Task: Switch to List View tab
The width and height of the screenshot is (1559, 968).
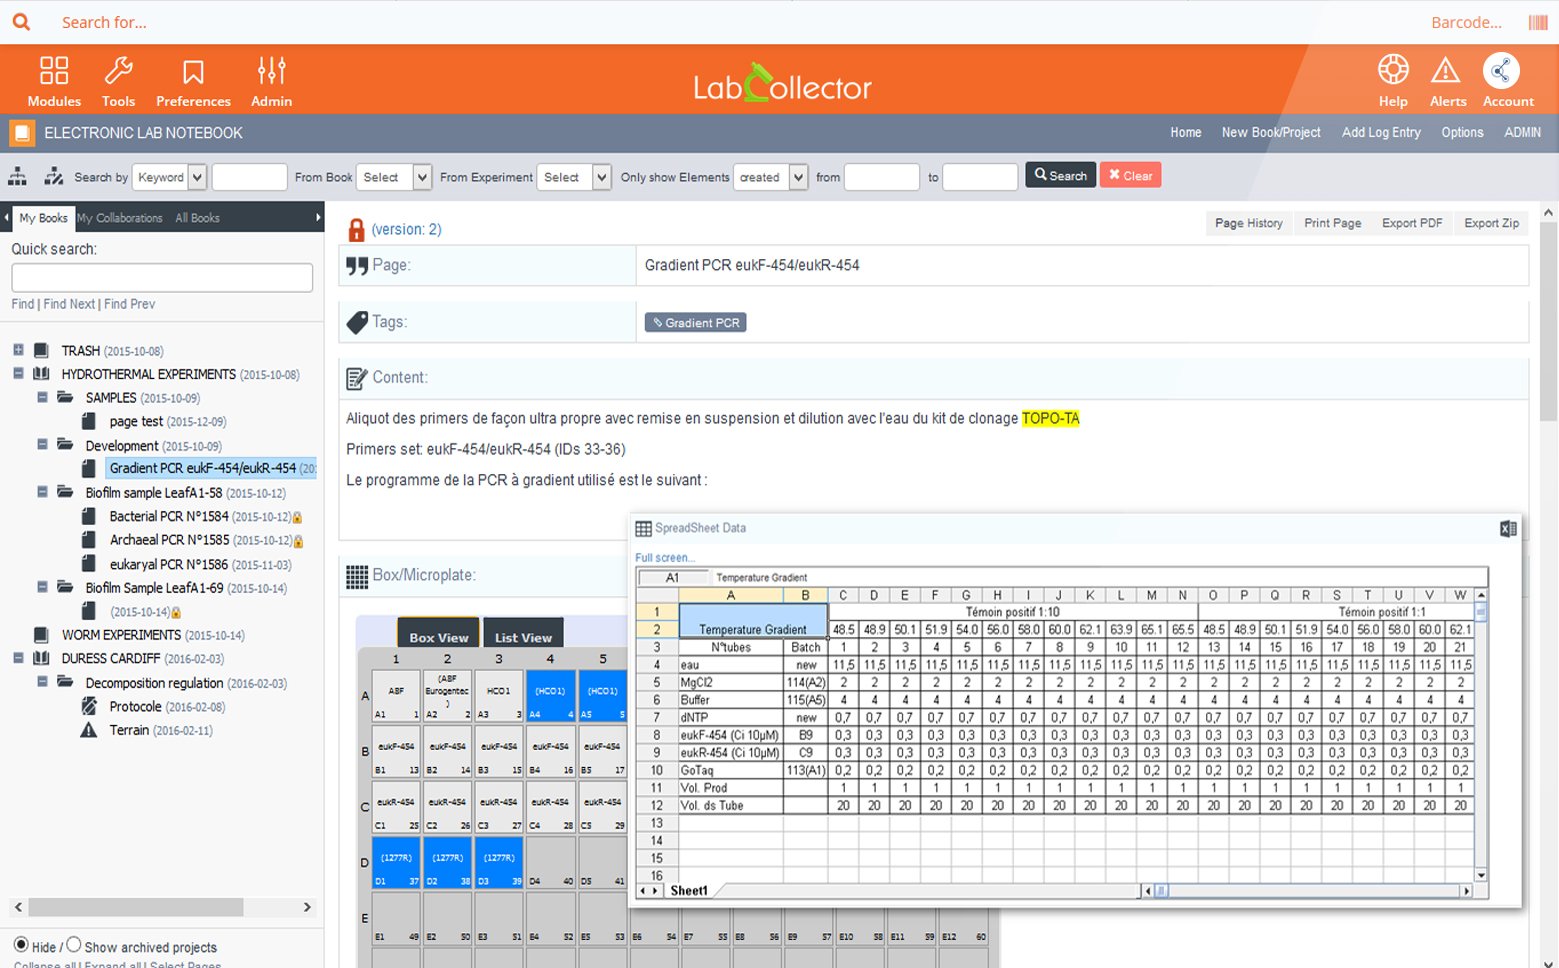Action: (x=523, y=635)
